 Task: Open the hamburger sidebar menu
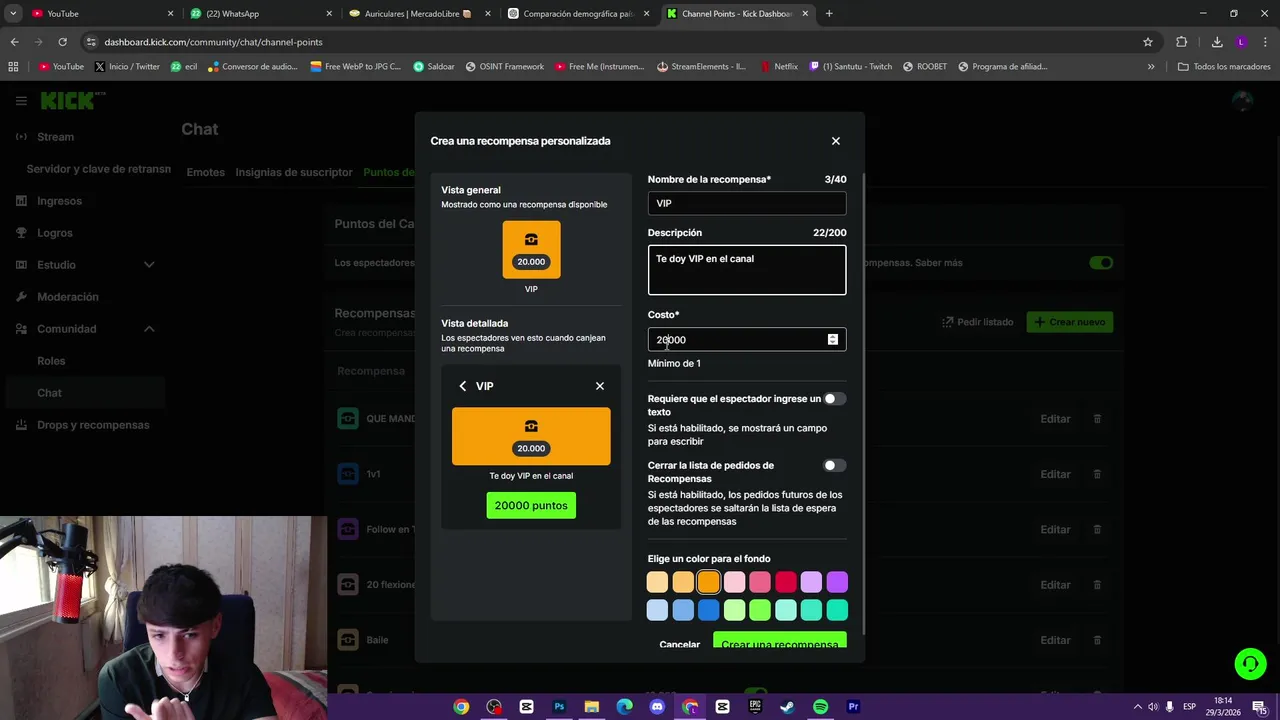21,101
